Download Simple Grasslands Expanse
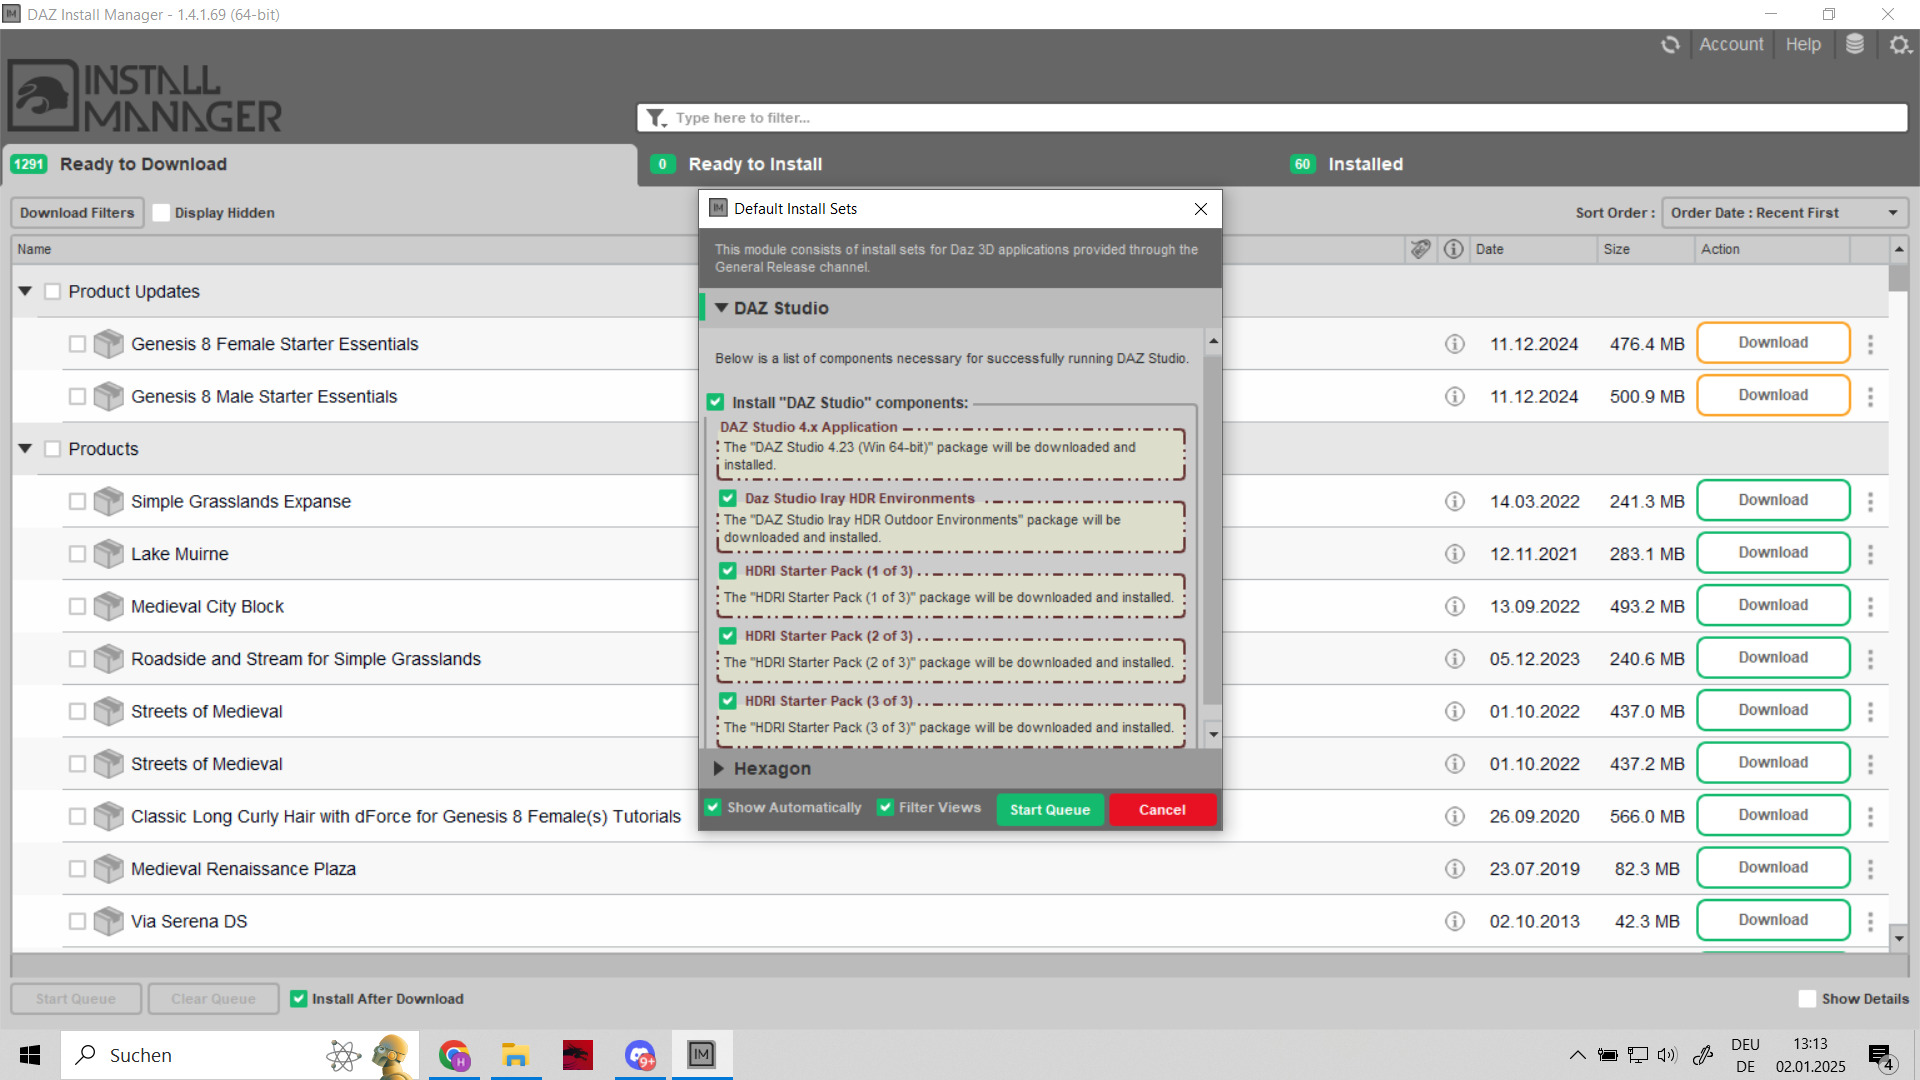Image resolution: width=1920 pixels, height=1080 pixels. coord(1773,500)
